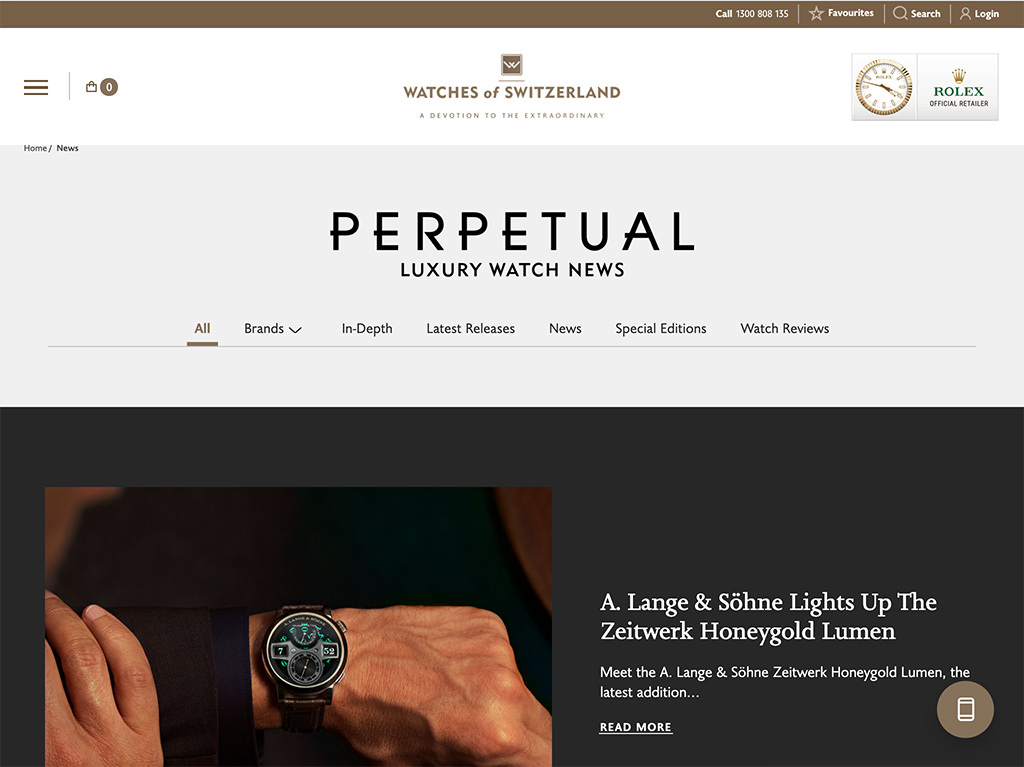Click the Search magnifier icon
1024x767 pixels.
coord(900,13)
